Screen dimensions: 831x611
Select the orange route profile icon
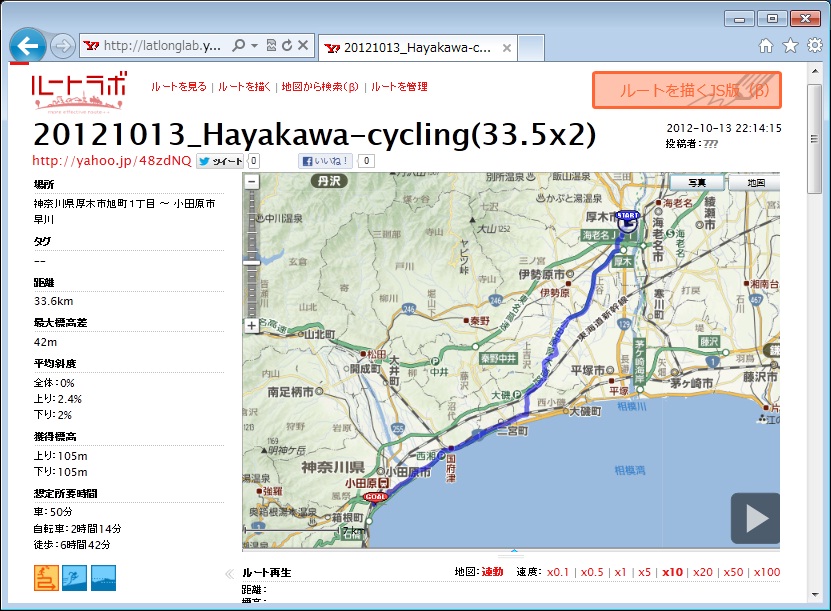[x=47, y=578]
